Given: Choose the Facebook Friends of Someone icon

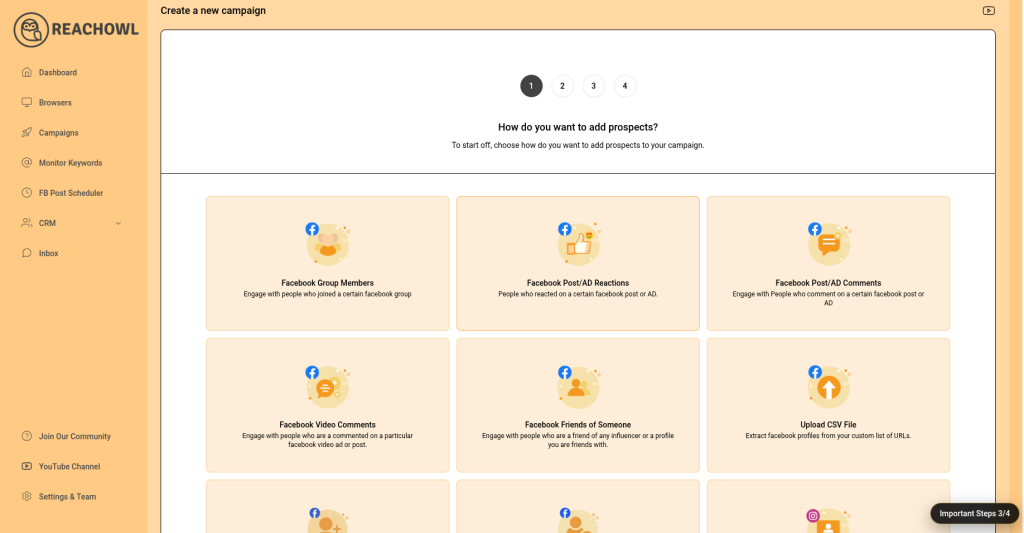Looking at the screenshot, I should (x=577, y=386).
